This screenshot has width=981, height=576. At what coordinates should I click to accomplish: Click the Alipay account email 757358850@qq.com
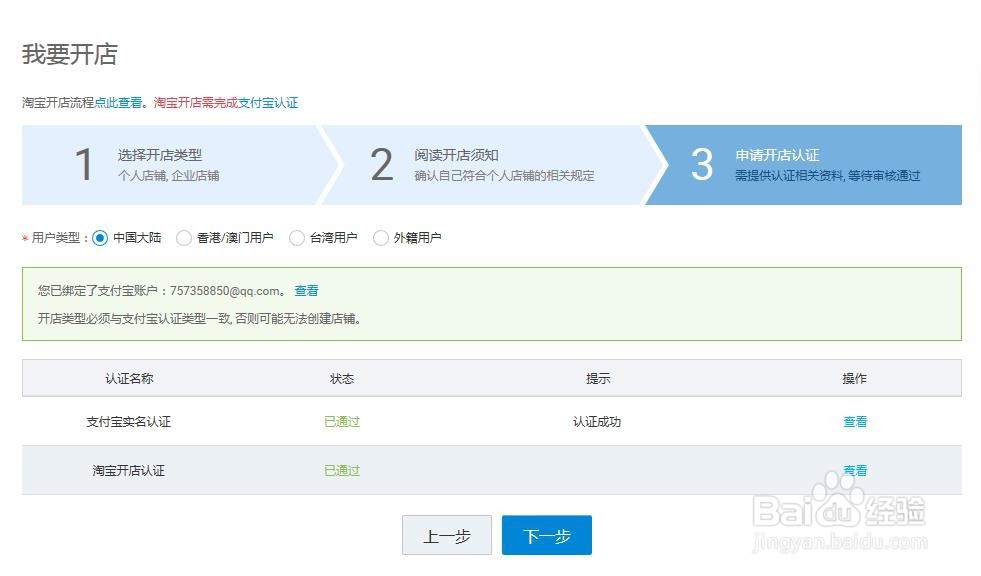[225, 291]
